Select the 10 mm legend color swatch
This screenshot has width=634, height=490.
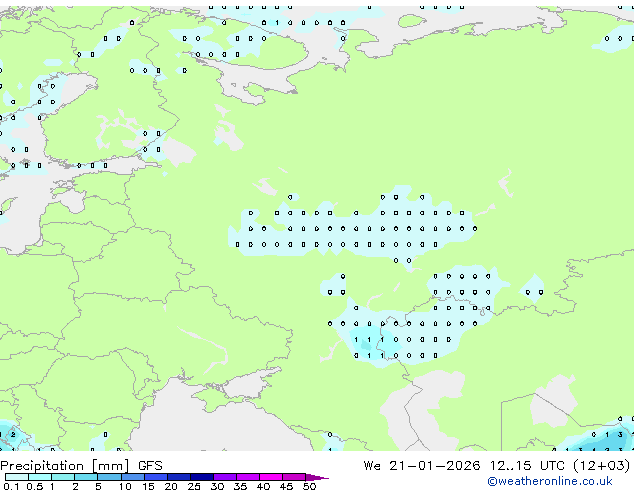(x=132, y=477)
